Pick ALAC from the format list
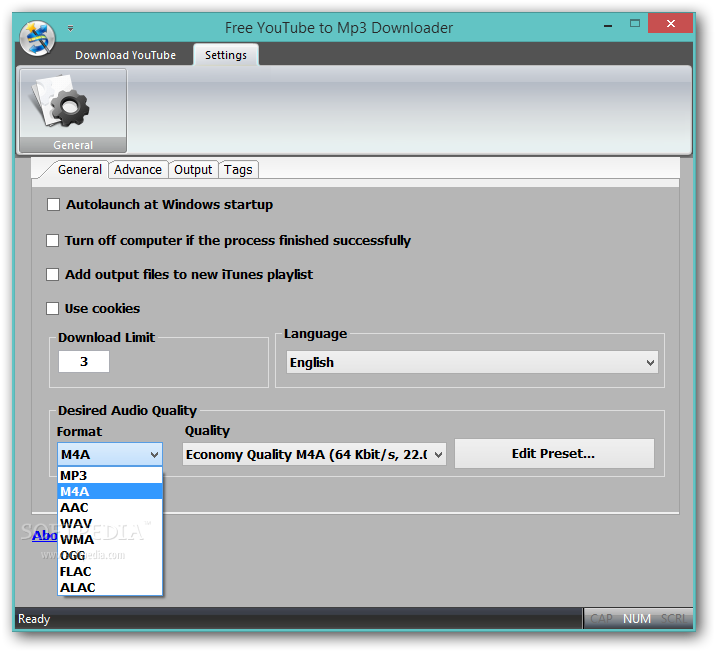 point(110,587)
